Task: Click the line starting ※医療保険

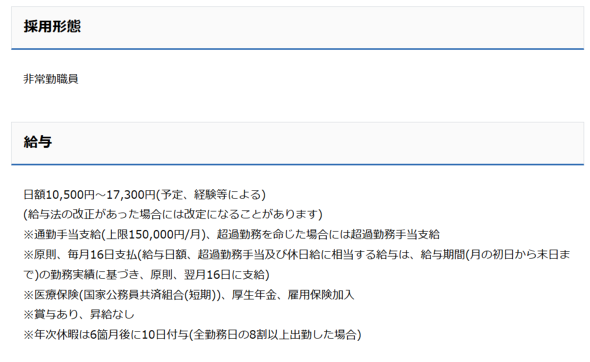Action: click(x=189, y=295)
